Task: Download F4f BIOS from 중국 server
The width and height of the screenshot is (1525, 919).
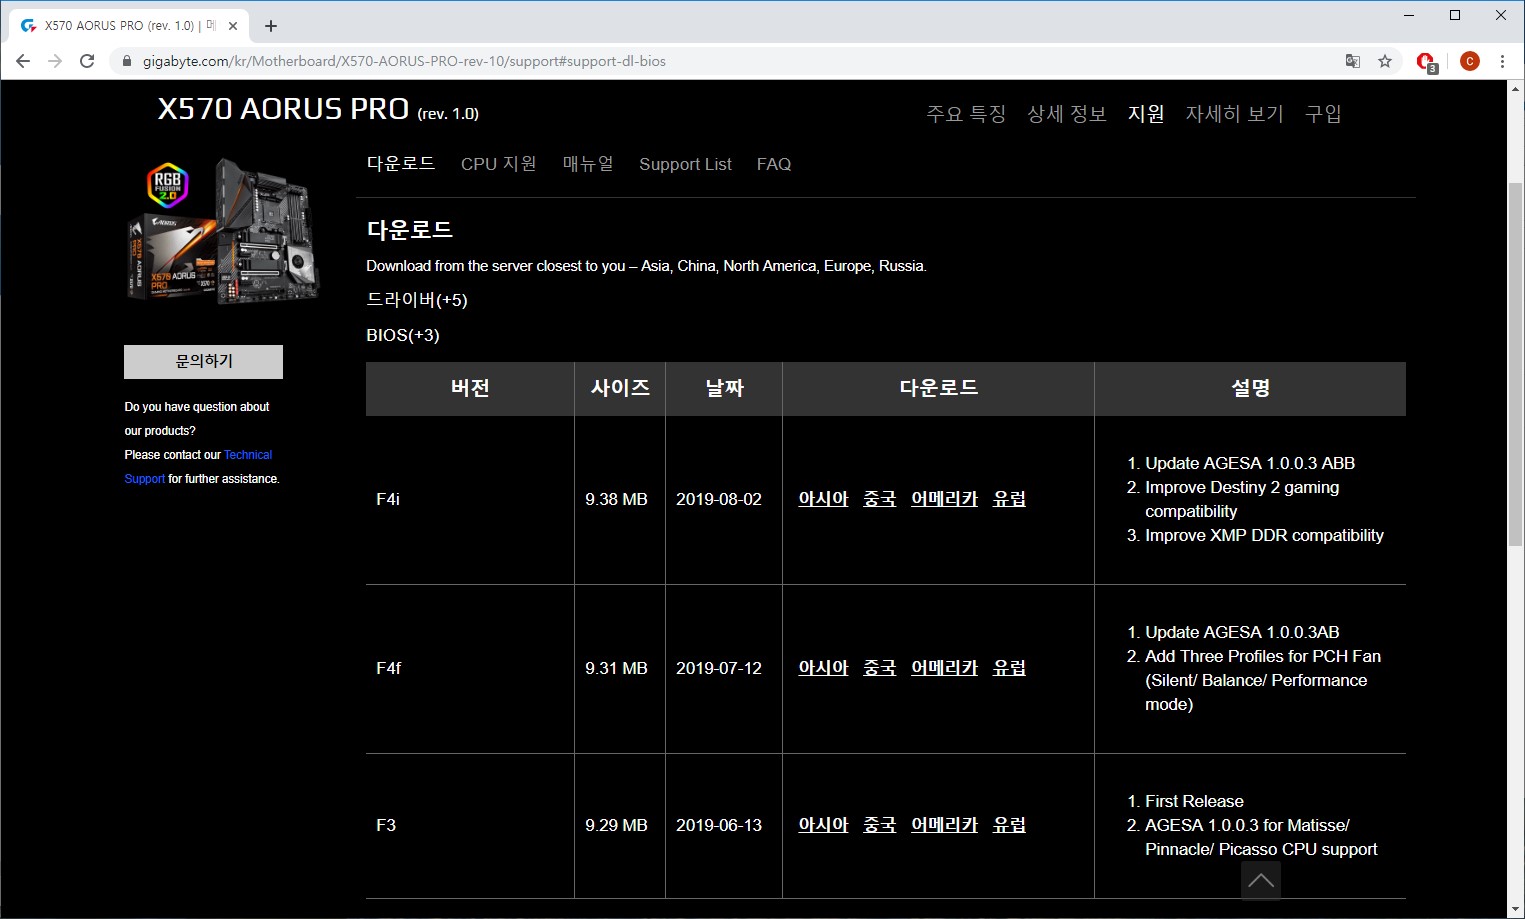Action: (880, 668)
